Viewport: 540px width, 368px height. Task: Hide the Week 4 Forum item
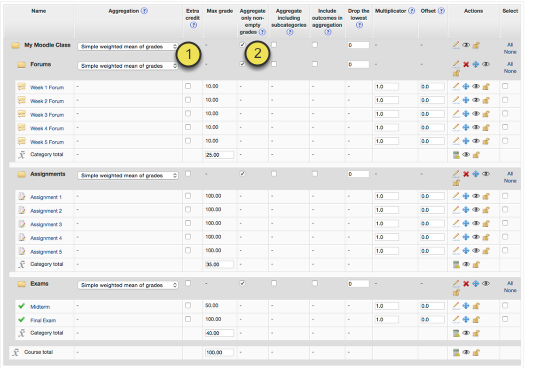(476, 127)
